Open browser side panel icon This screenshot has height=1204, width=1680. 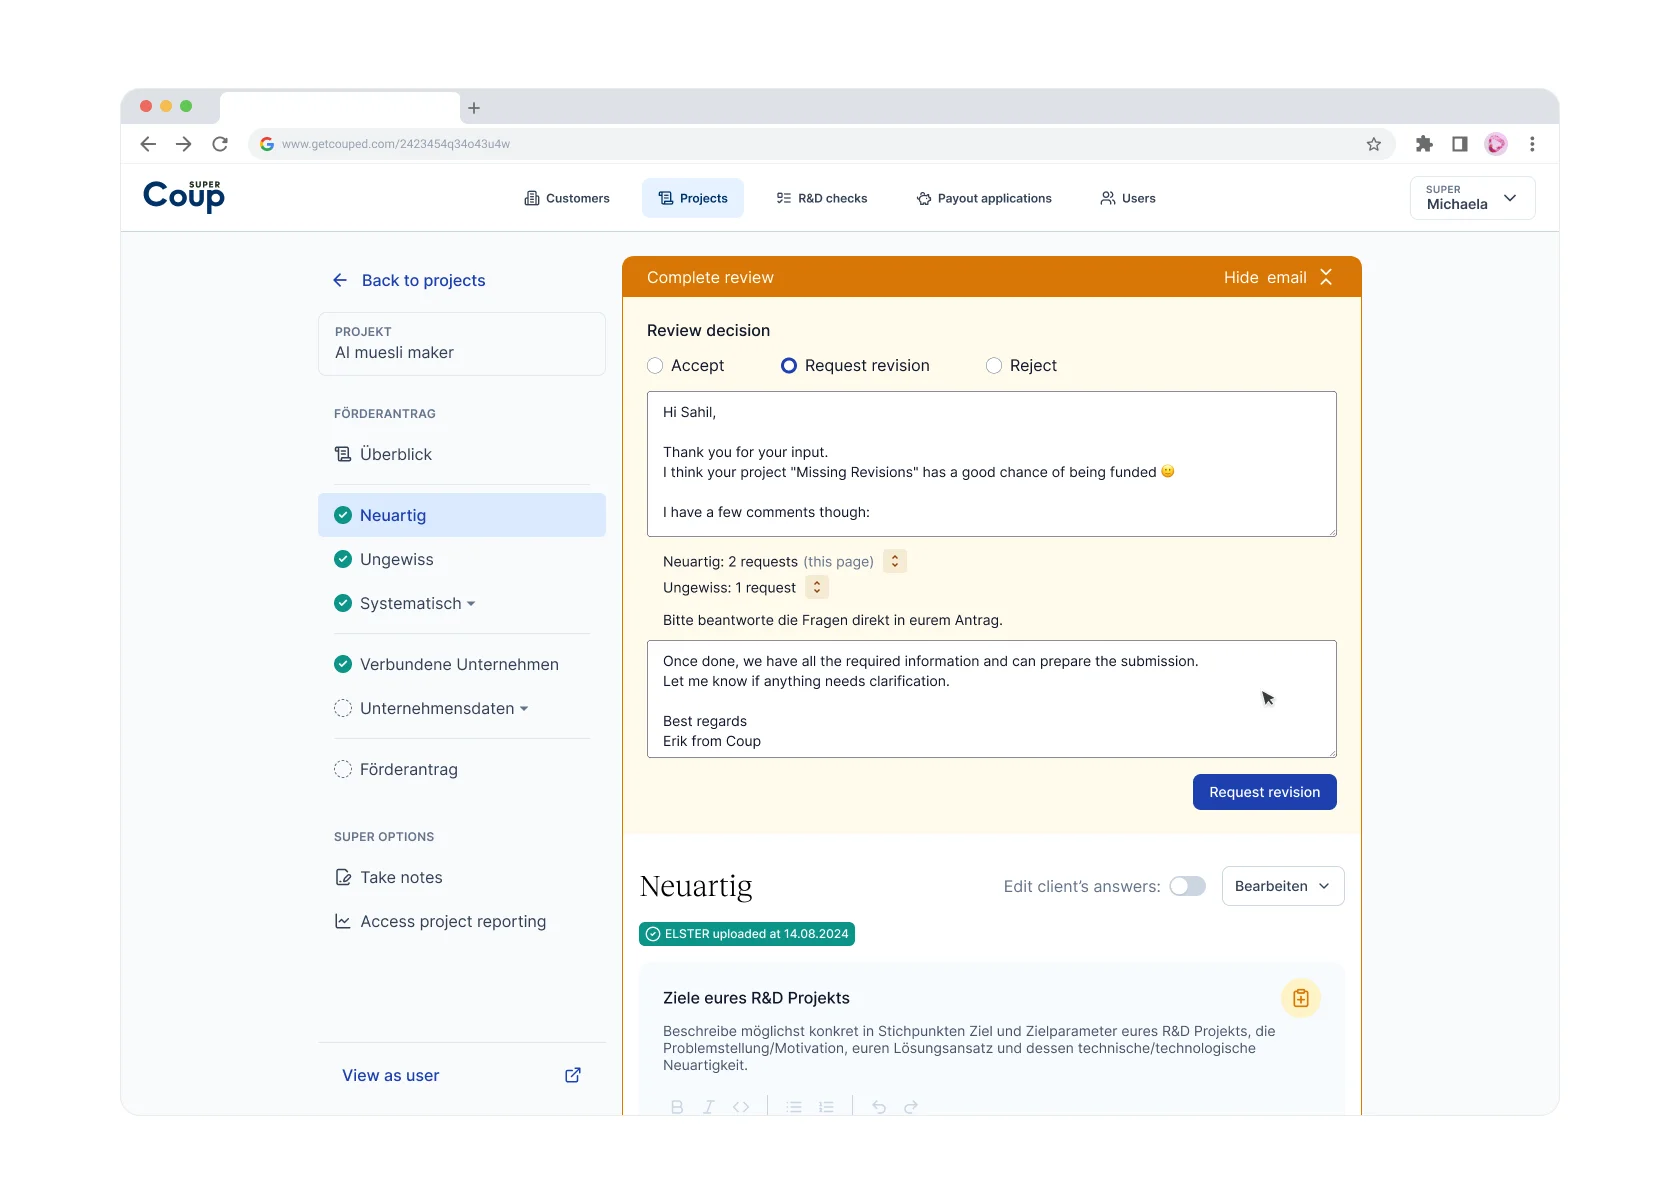[x=1460, y=144]
